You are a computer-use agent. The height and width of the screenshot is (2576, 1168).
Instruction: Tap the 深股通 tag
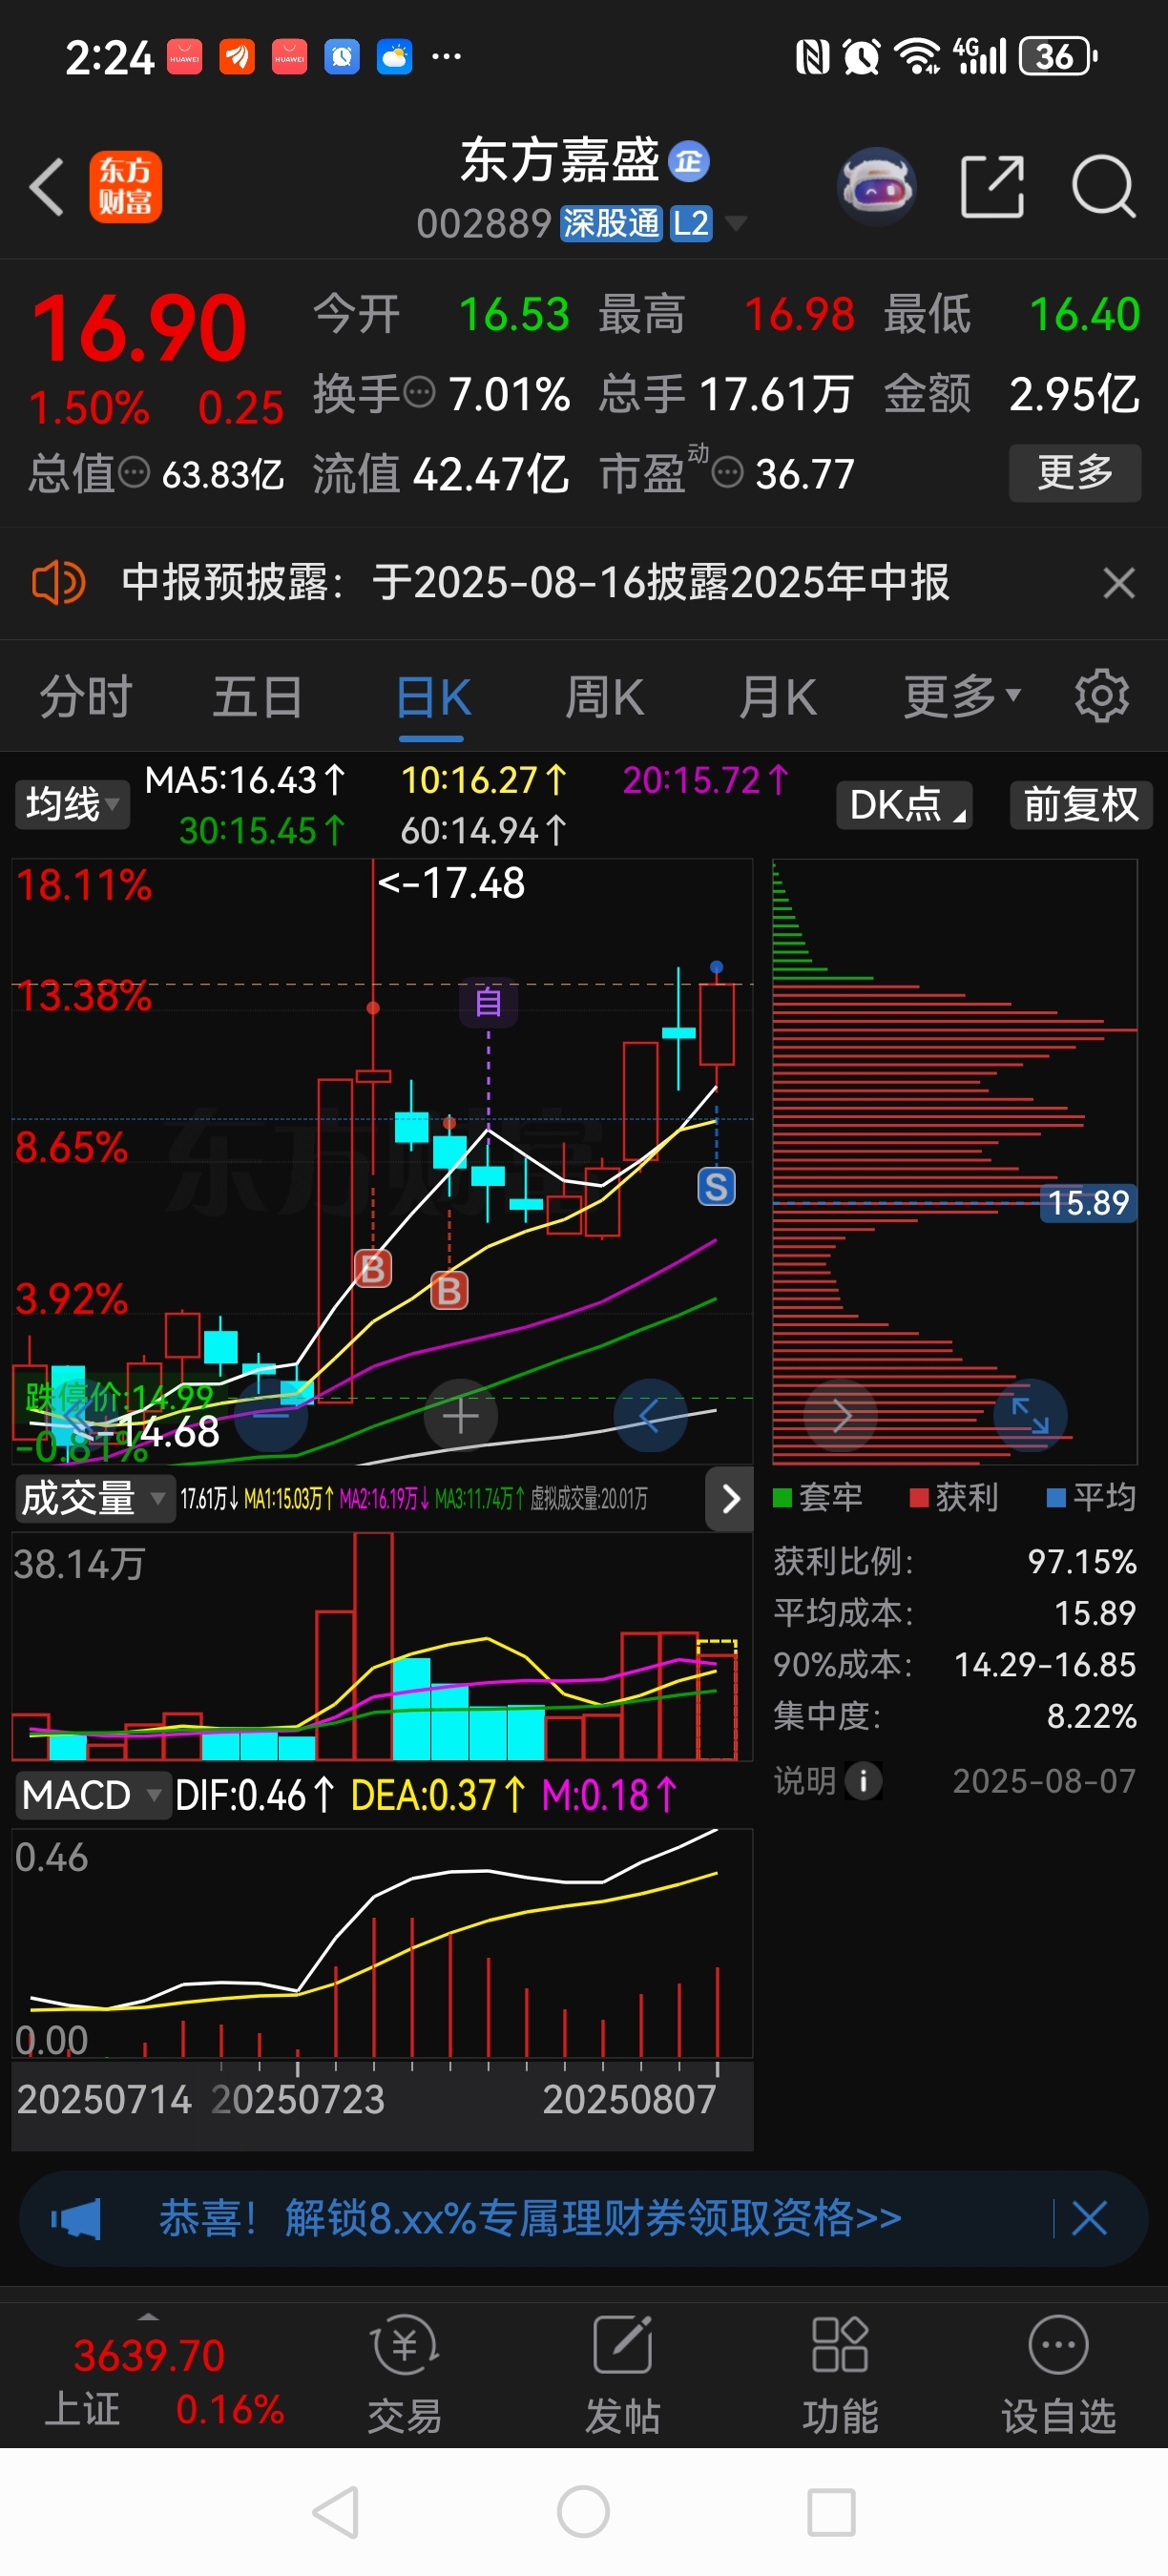coord(611,223)
